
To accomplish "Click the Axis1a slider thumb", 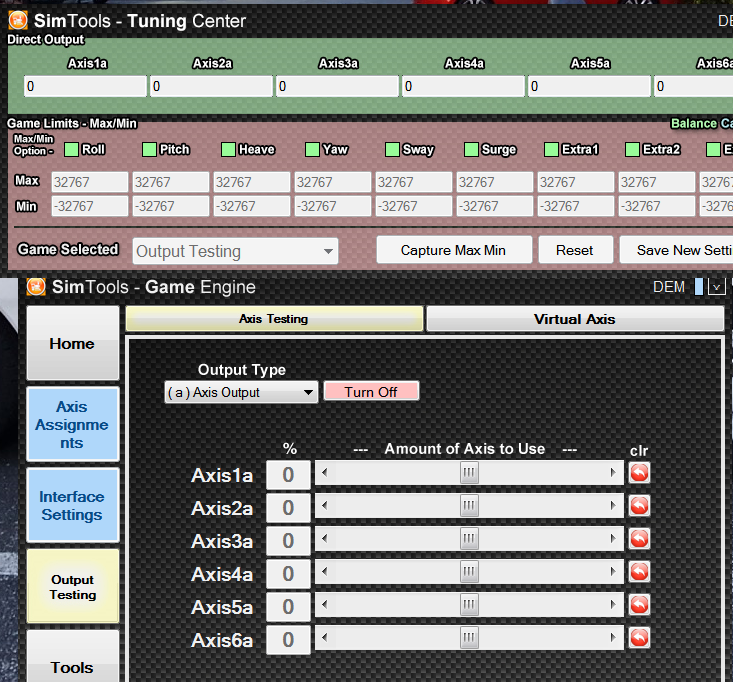I will [469, 473].
